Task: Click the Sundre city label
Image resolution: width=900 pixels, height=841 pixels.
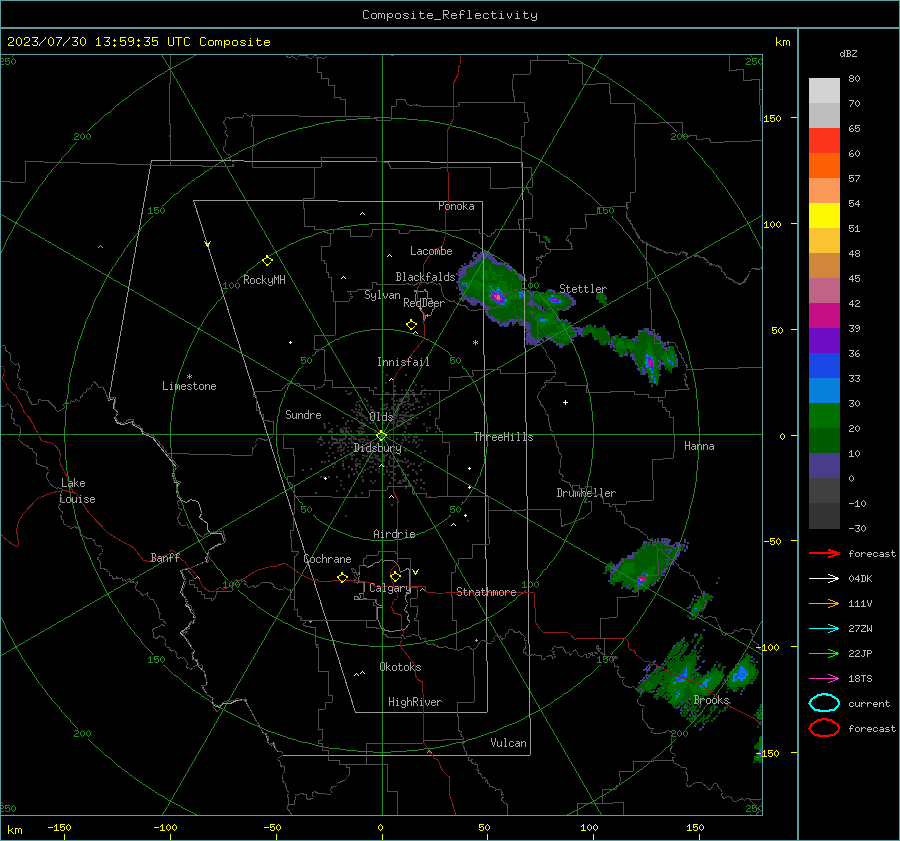Action: click(x=303, y=414)
